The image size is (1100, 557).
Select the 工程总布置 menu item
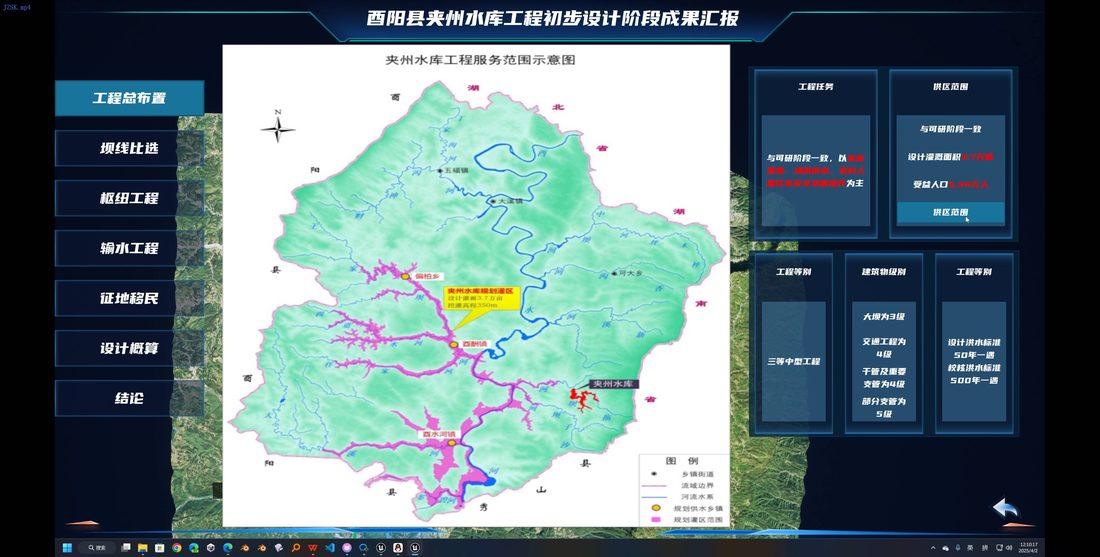pos(129,98)
